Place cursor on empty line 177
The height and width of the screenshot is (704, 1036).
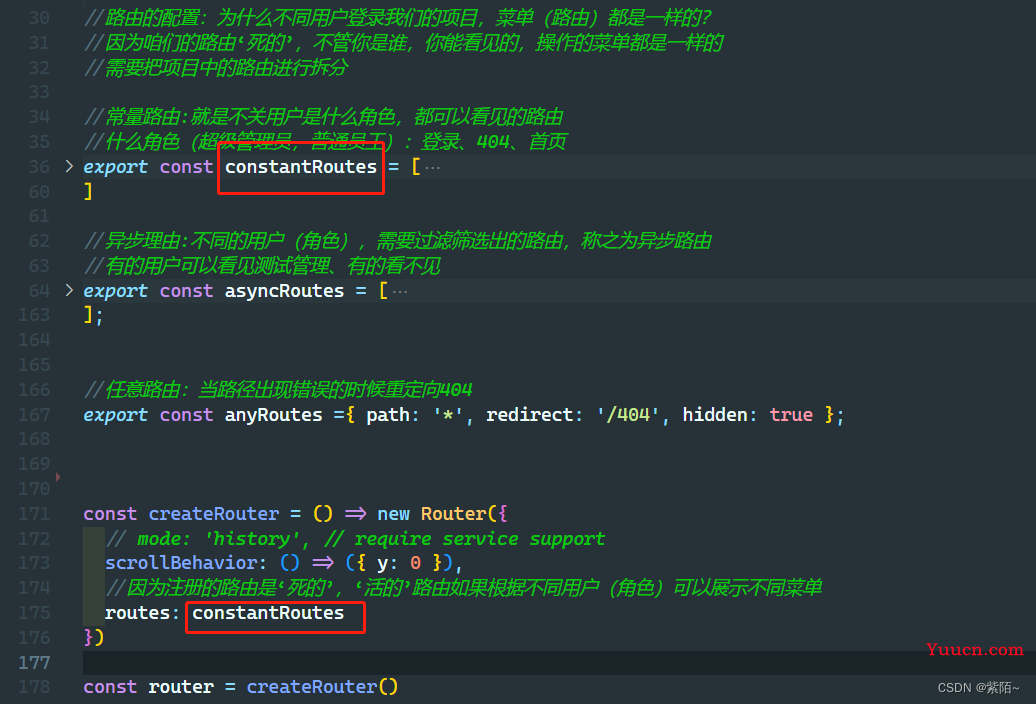[x=559, y=662]
